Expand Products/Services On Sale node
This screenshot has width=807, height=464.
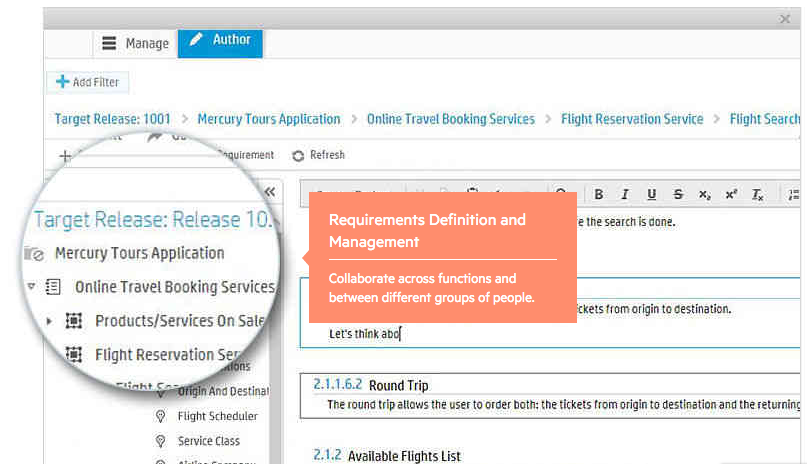point(49,321)
